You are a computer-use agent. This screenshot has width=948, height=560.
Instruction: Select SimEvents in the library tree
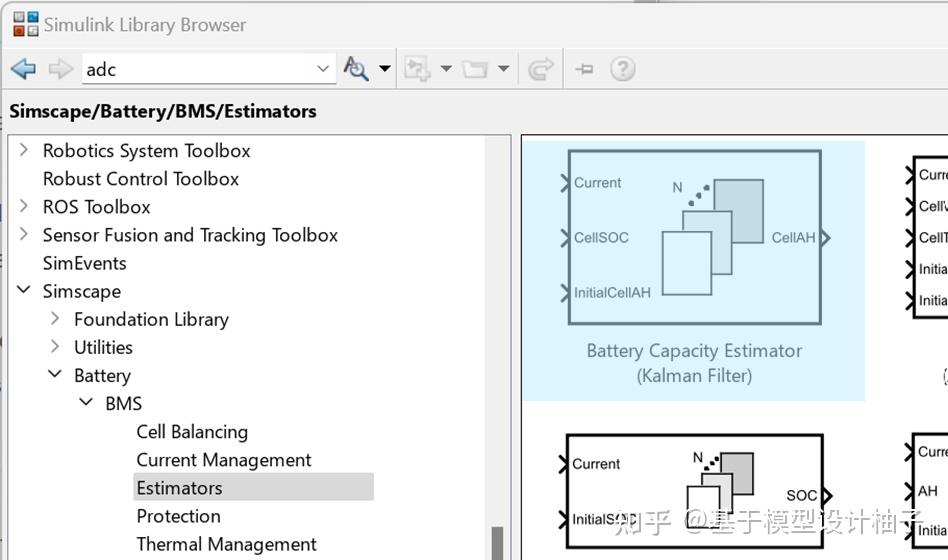85,264
